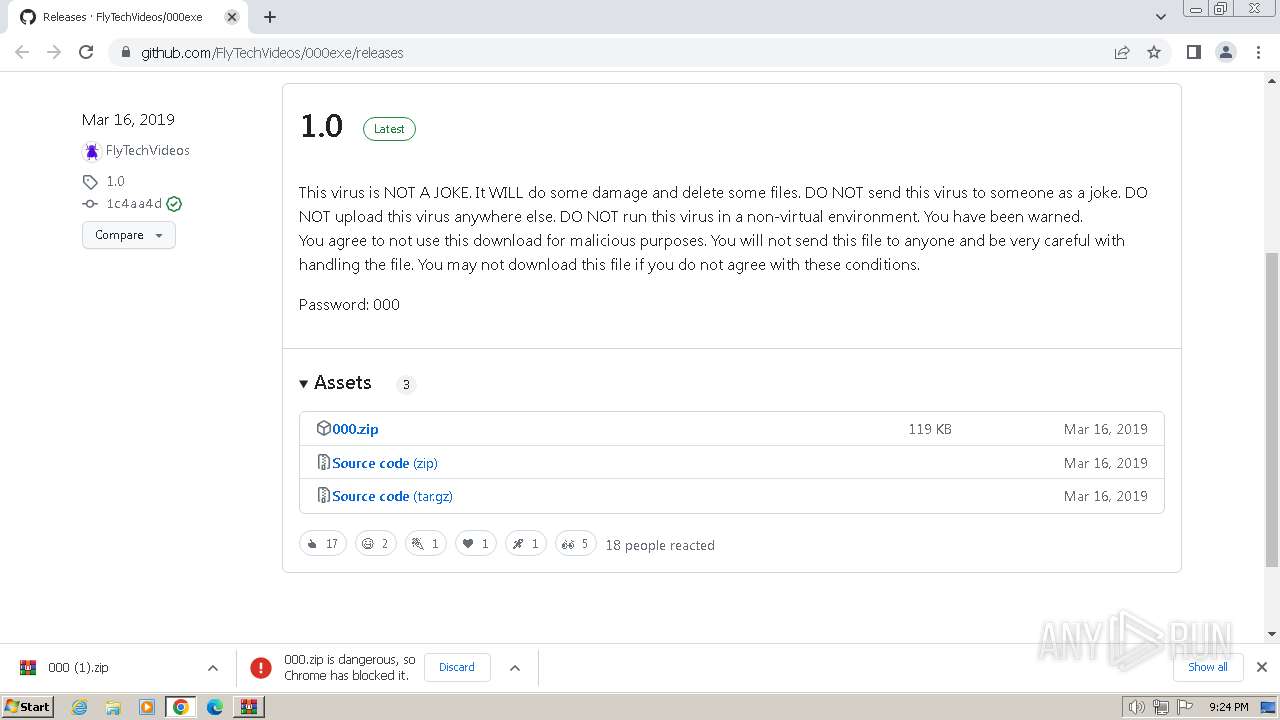Click 'Mar 16, 2019' sidebar date
Viewport: 1280px width, 720px height.
[128, 119]
